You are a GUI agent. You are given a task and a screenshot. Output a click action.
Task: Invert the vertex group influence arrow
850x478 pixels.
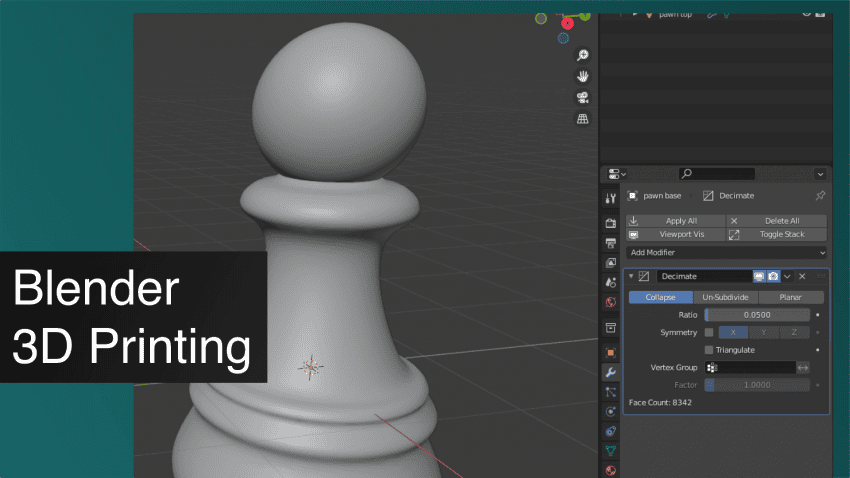[803, 367]
